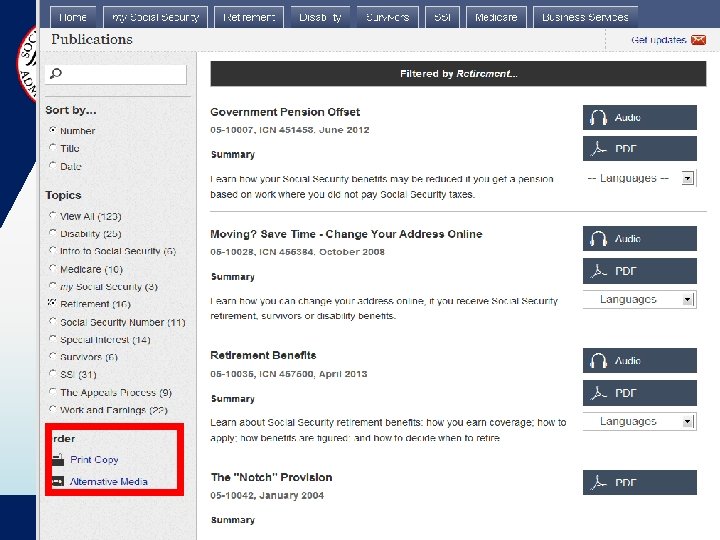
Task: Play Audio for Change Your Address Online
Action: coord(640,239)
